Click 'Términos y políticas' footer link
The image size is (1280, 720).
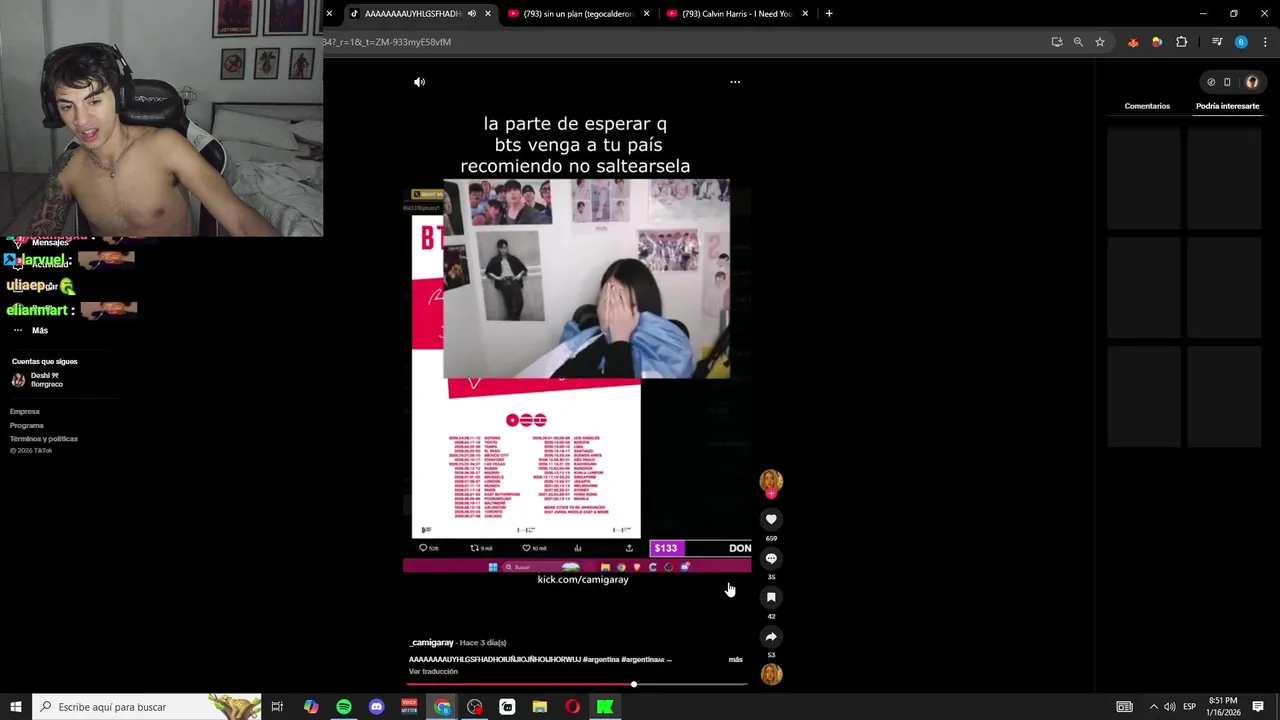click(x=44, y=439)
